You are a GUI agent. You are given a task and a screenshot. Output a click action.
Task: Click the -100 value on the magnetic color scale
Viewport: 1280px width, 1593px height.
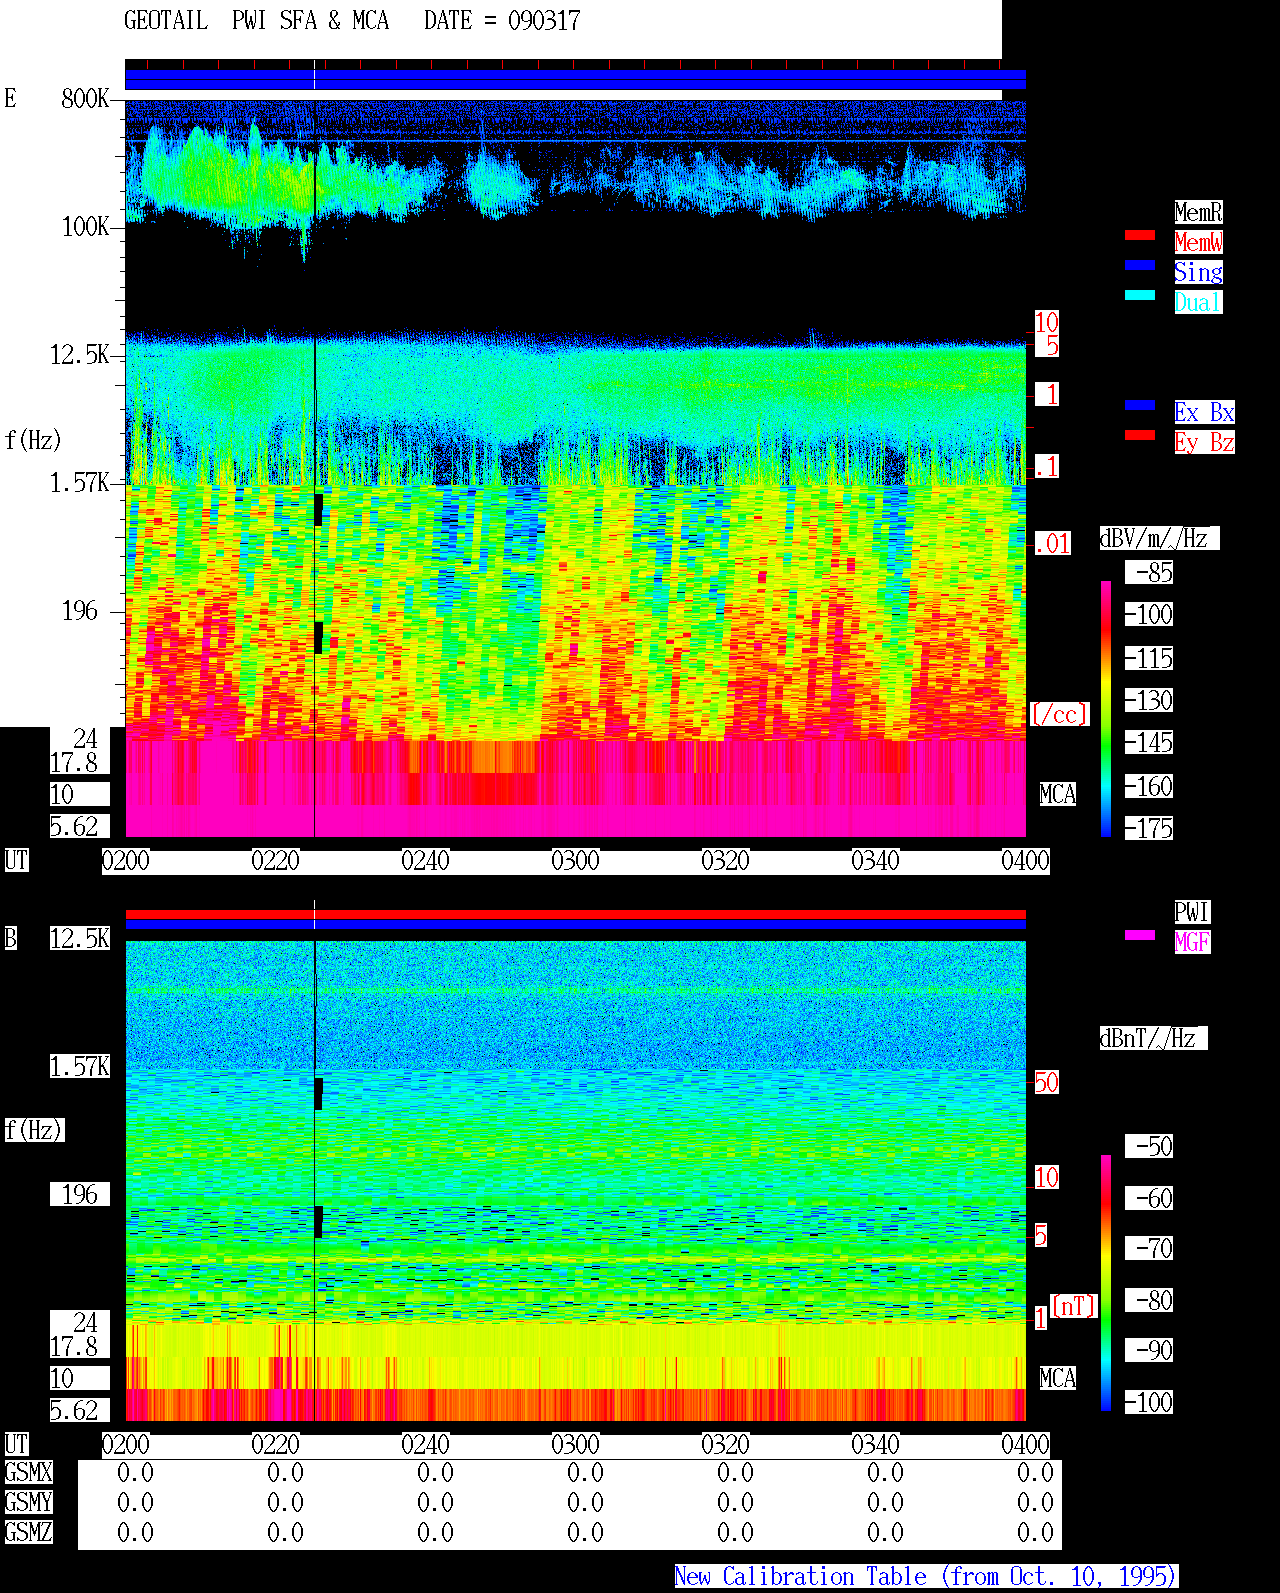tap(1150, 1402)
